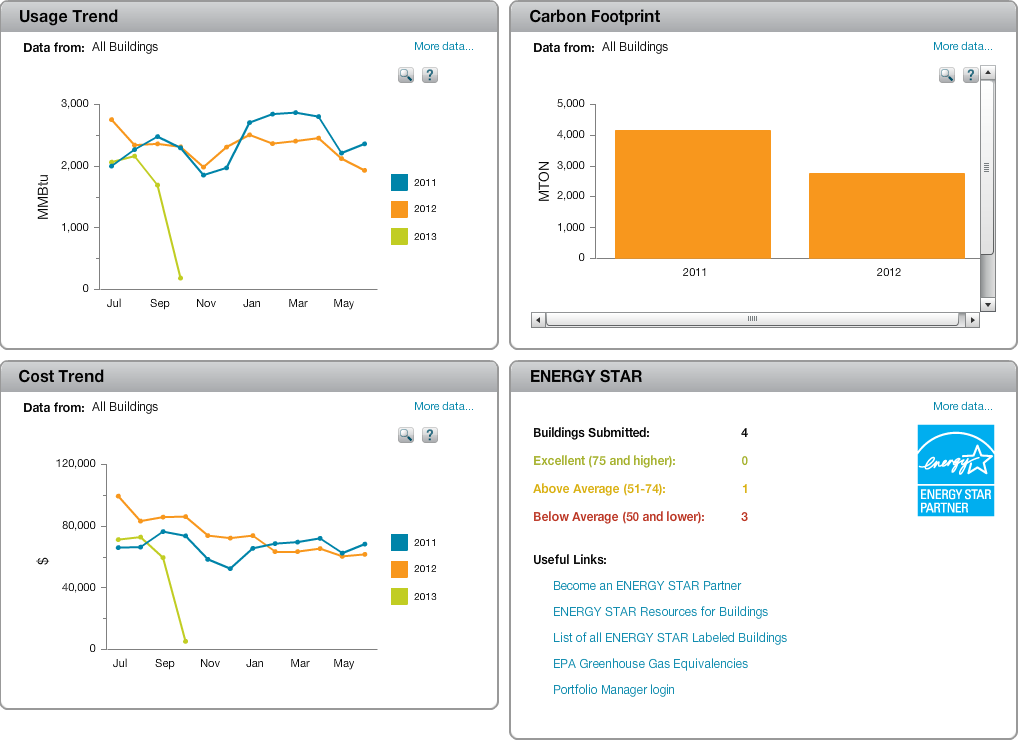Open help icon in Usage Trend panel

[430, 75]
